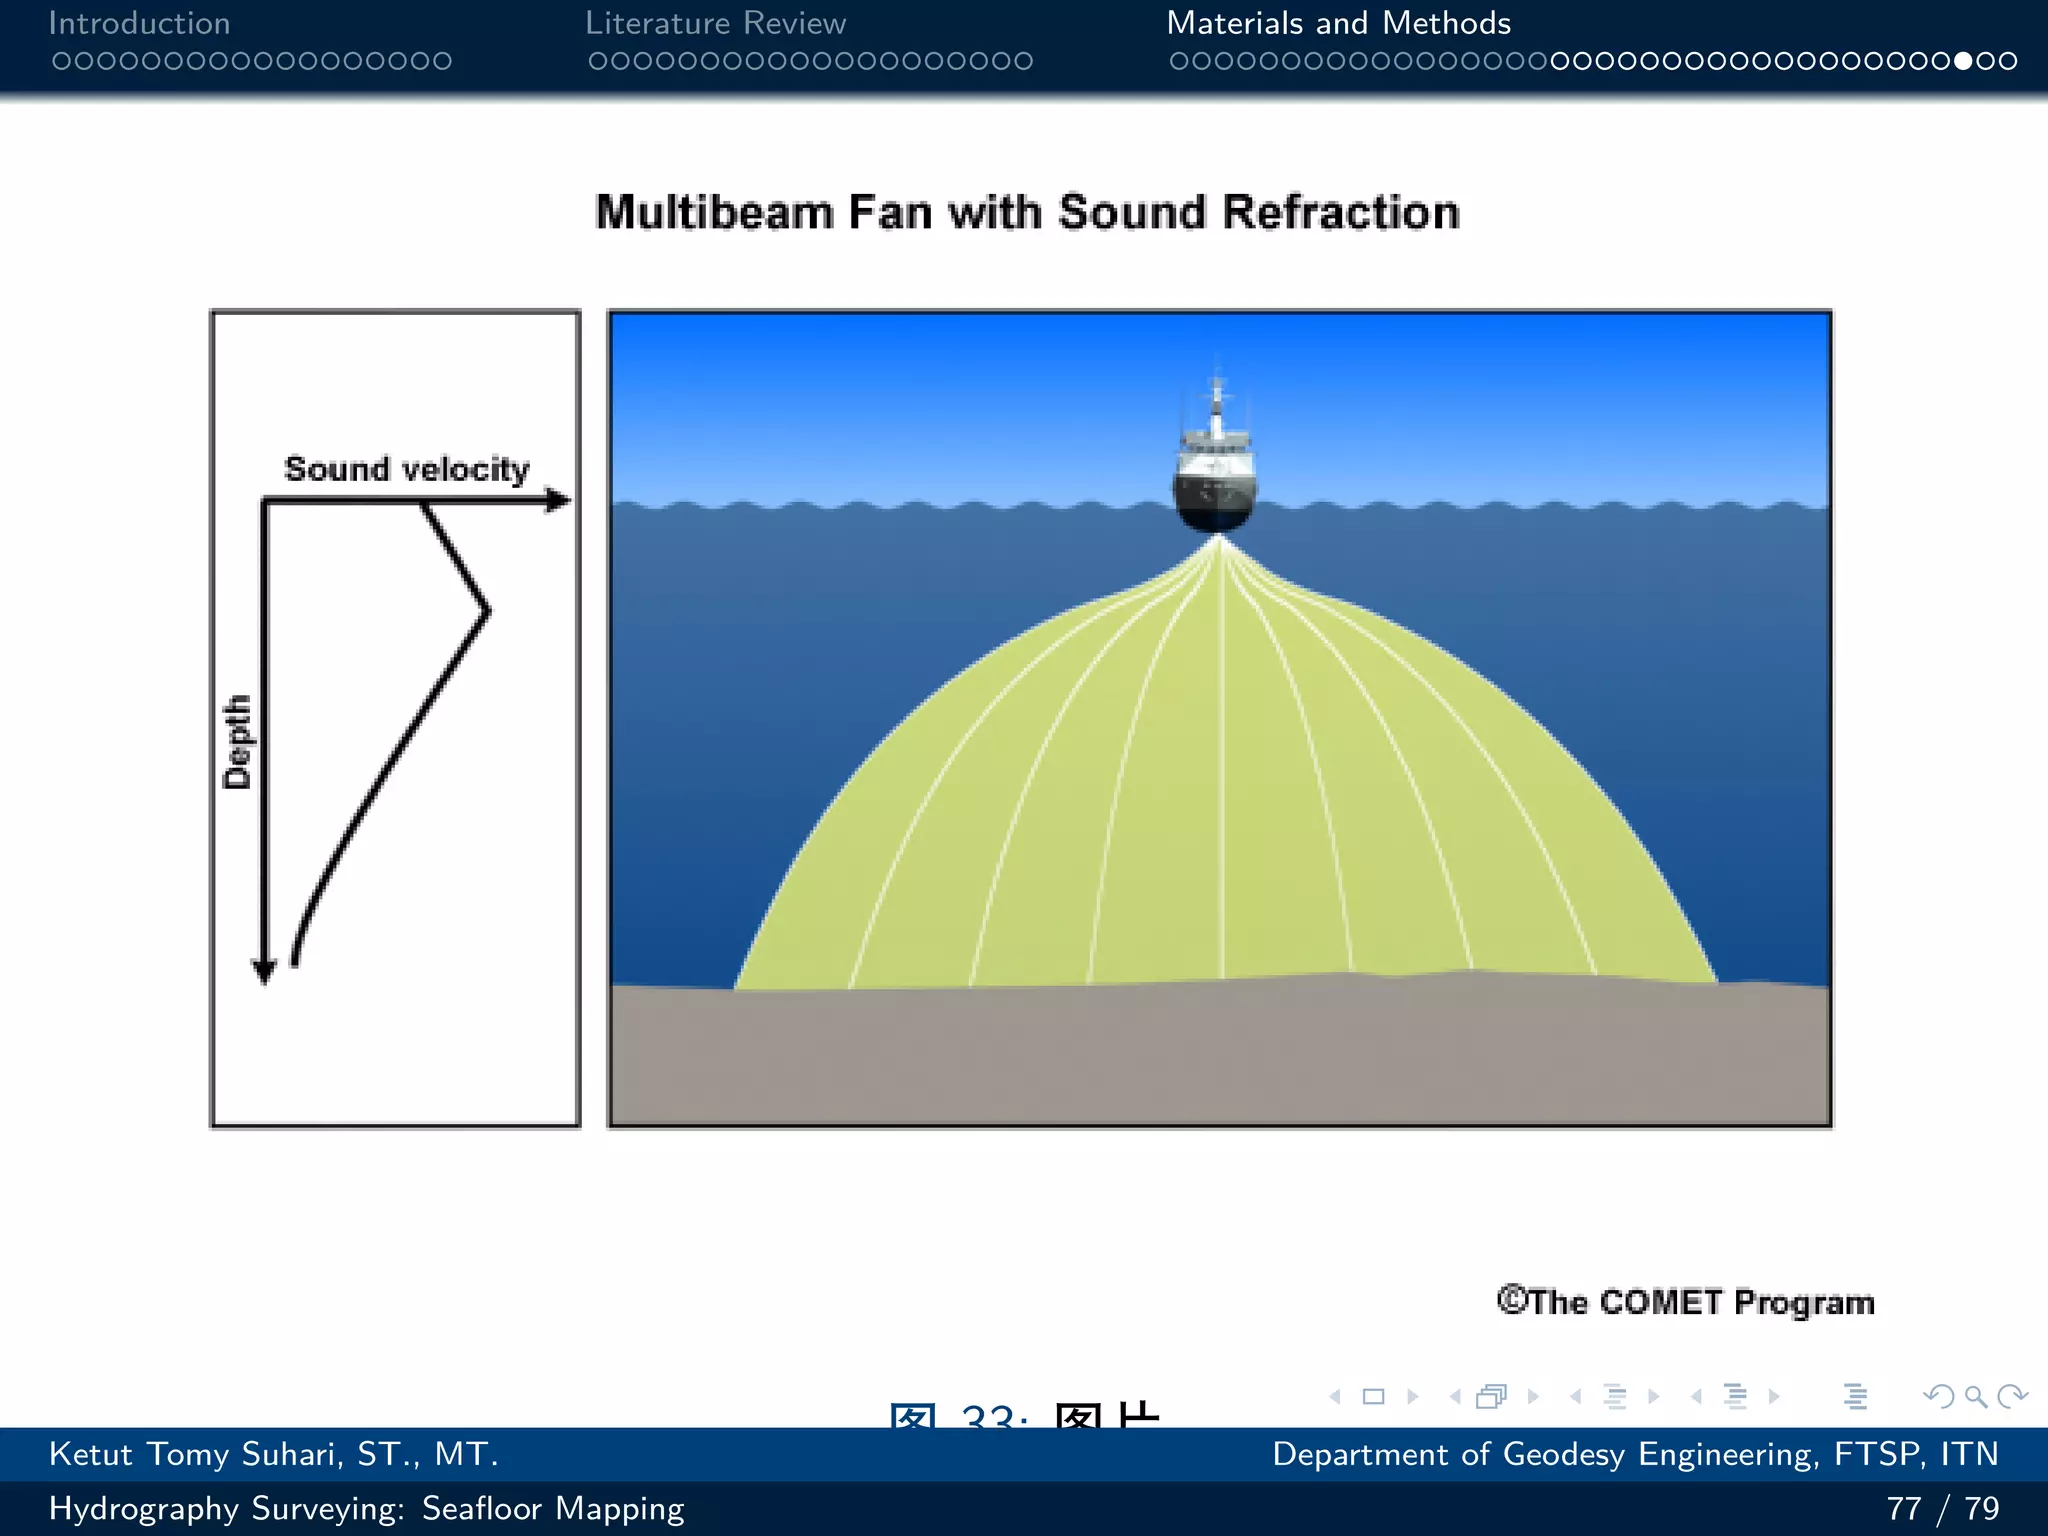Click author name Ketut Tomy Suhari, ST., MT.

pyautogui.click(x=274, y=1454)
